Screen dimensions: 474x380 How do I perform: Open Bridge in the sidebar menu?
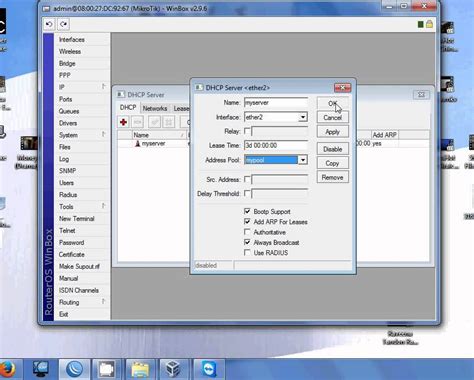[67, 64]
